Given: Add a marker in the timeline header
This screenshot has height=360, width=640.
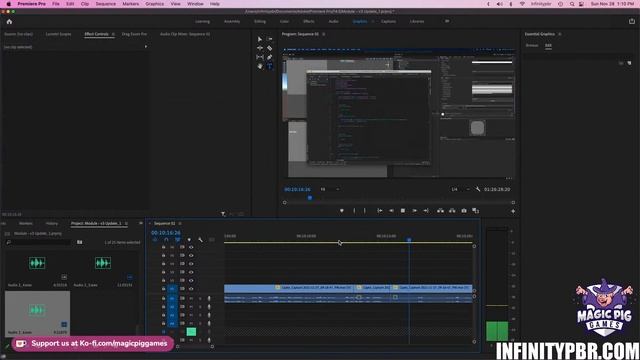Looking at the screenshot, I should point(189,240).
